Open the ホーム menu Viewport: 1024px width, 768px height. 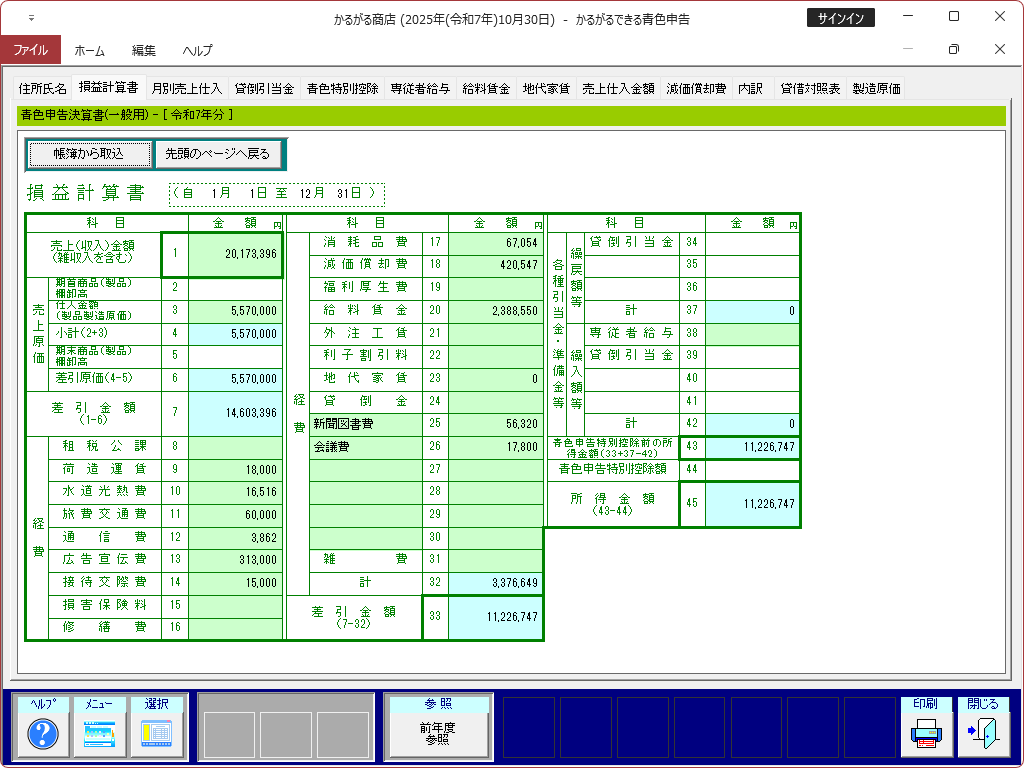point(90,50)
